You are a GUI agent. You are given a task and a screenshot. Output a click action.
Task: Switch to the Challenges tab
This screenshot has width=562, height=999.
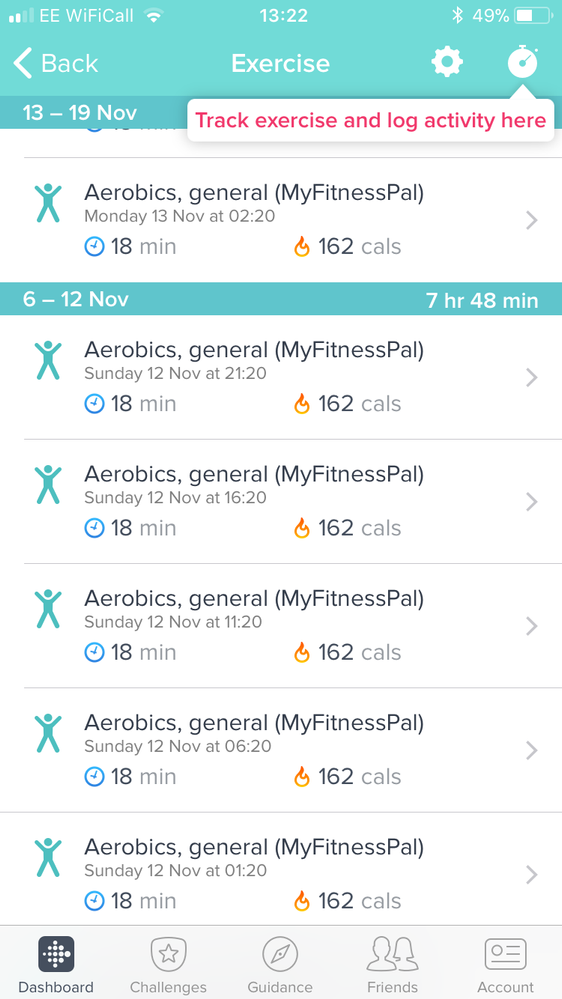point(168,964)
